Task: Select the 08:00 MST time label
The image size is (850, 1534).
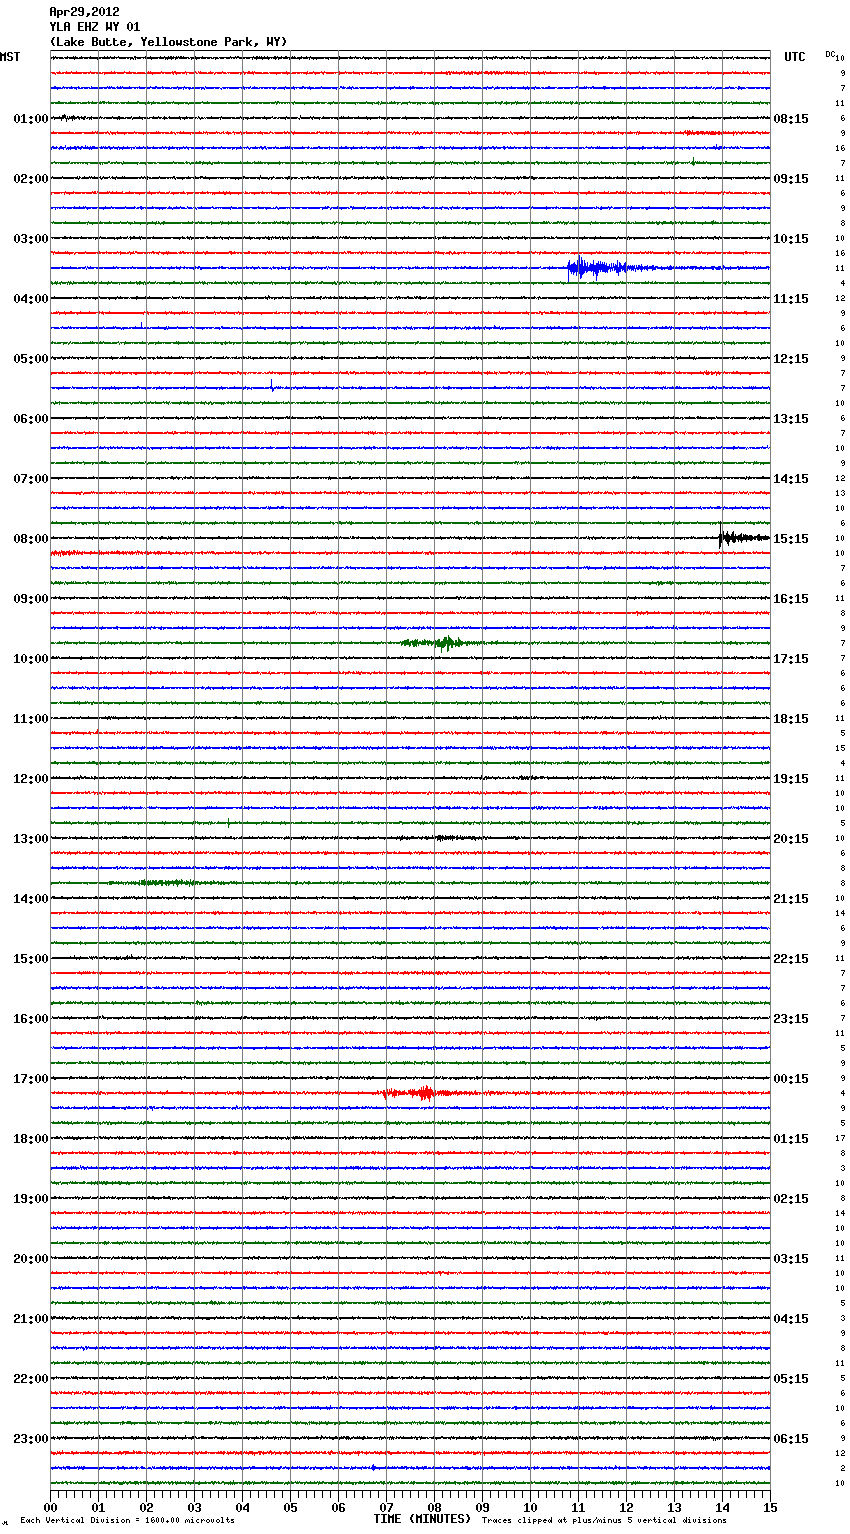Action: tap(30, 538)
